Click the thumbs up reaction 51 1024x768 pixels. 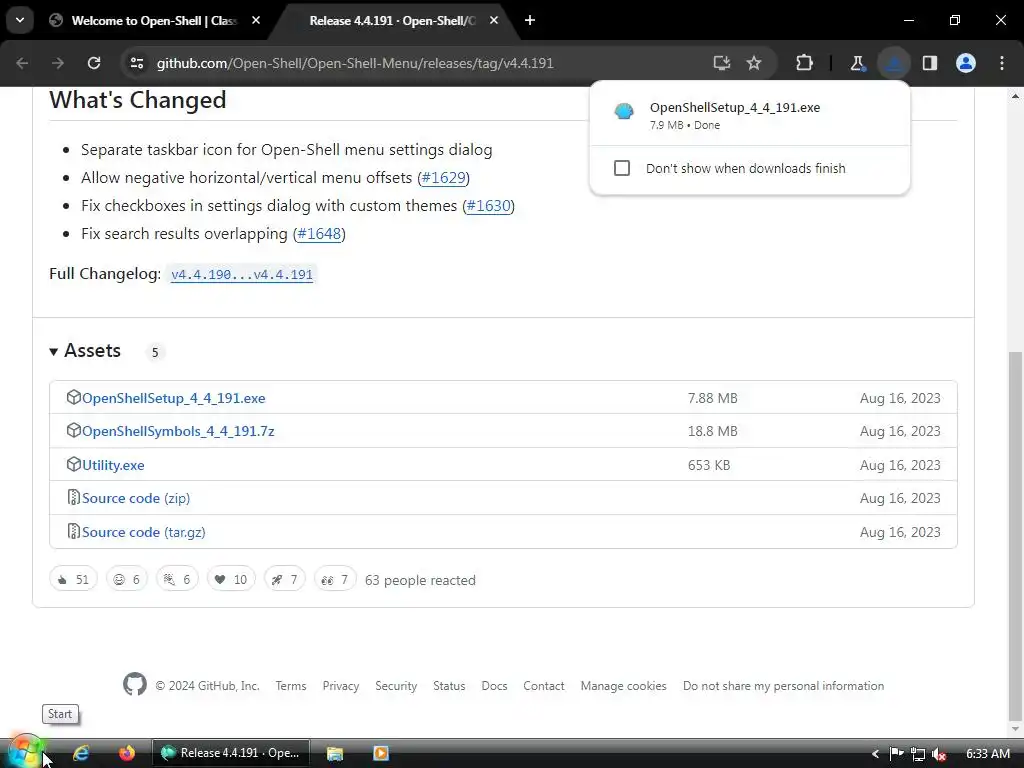coord(73,579)
